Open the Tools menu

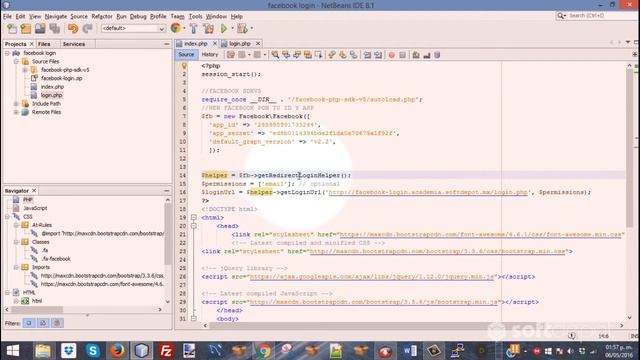(x=195, y=16)
